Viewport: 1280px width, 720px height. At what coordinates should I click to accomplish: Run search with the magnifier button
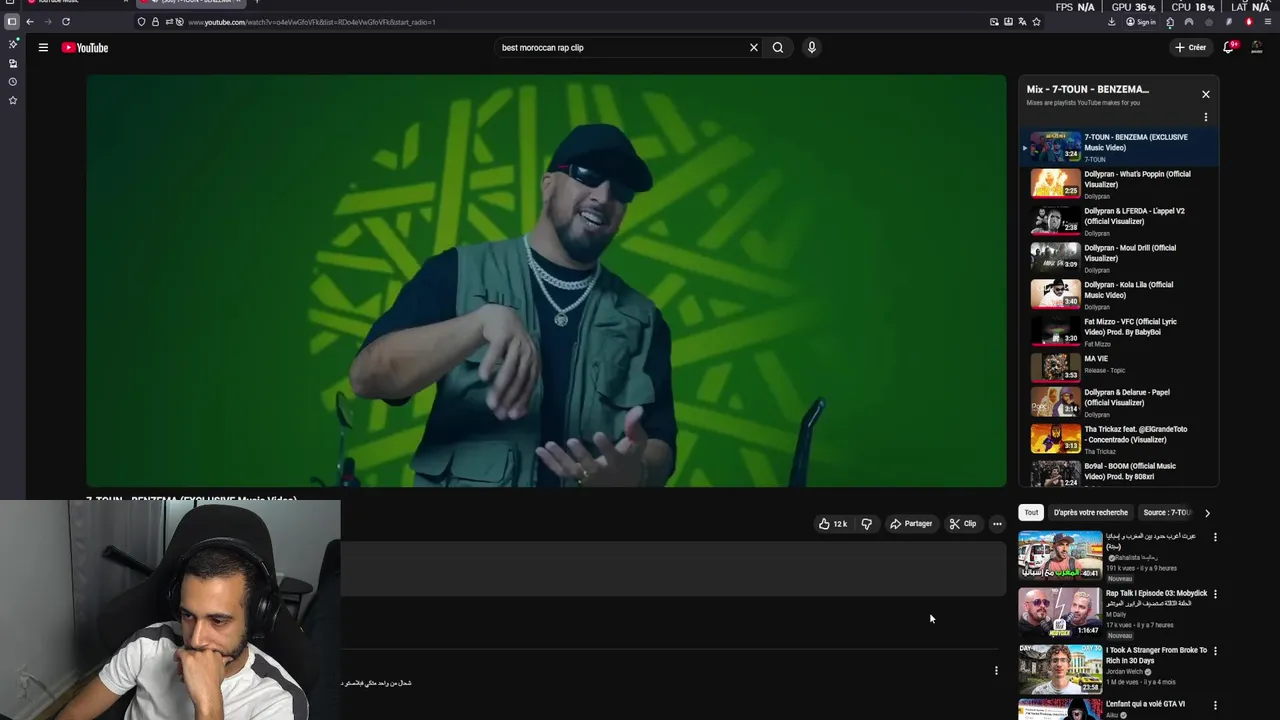click(x=778, y=47)
